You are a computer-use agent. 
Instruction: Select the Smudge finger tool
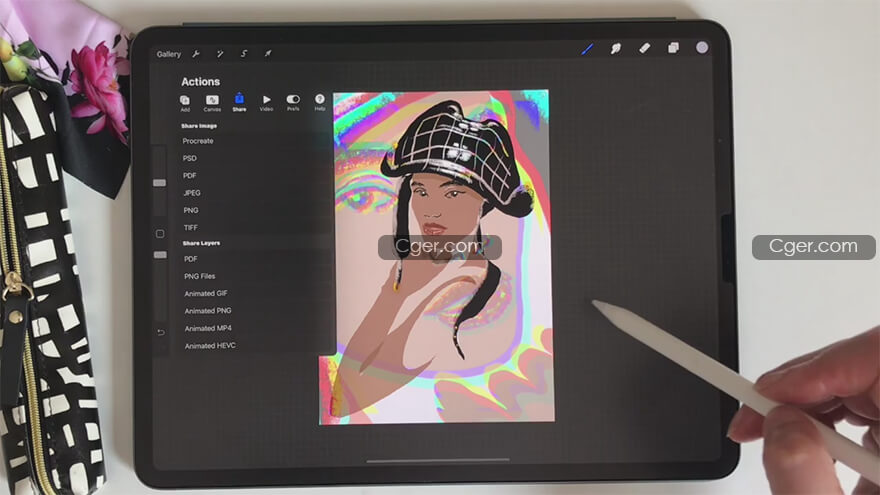click(x=616, y=49)
